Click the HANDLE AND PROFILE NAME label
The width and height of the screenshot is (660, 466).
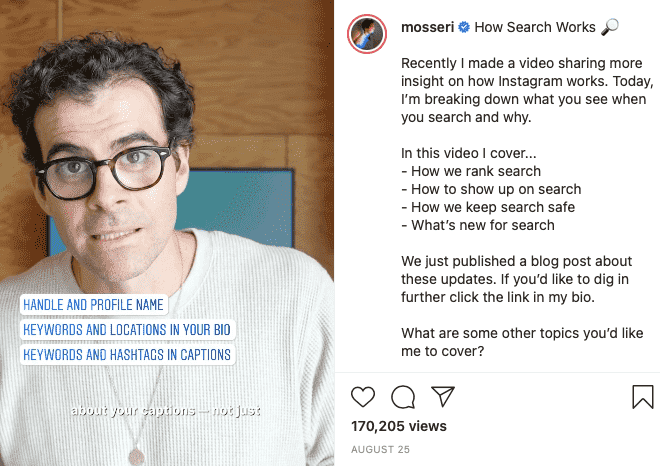click(x=93, y=304)
